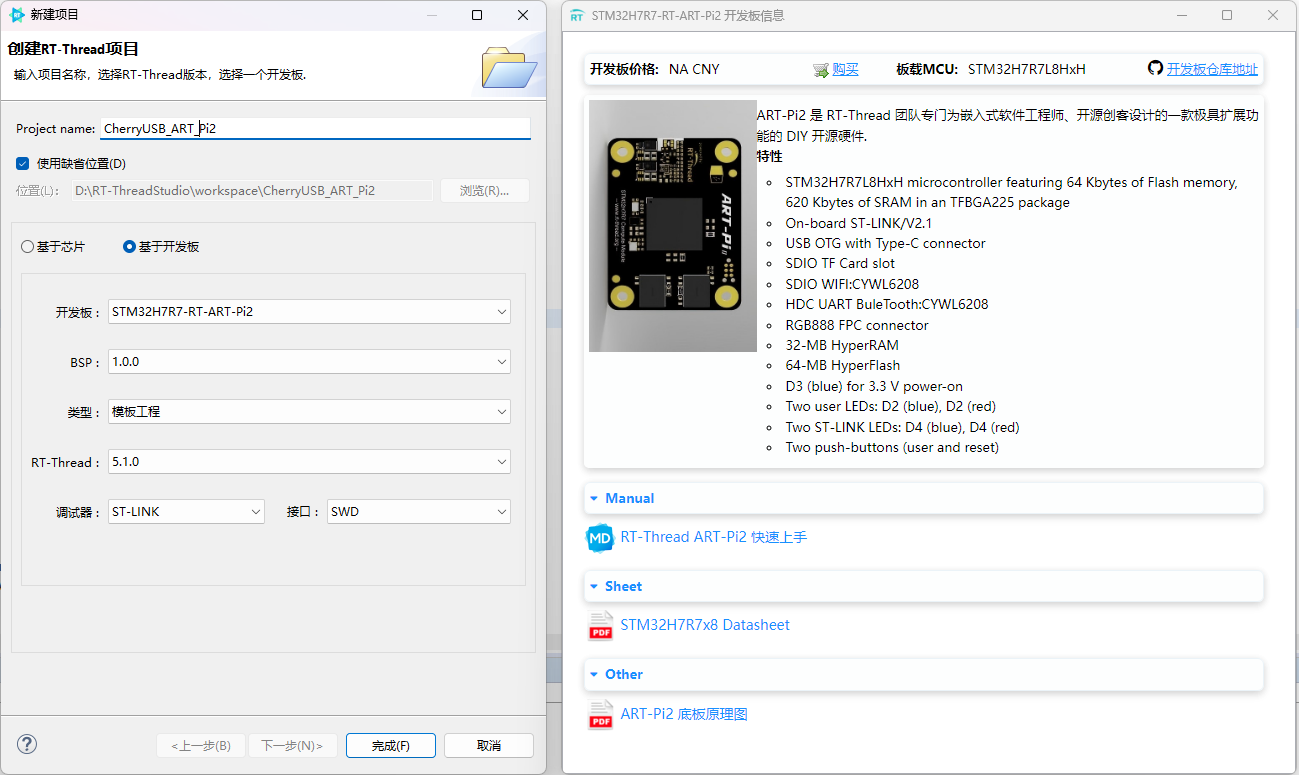Screen dimensions: 1299x775
Task: Click the MD file icon for quick start
Action: pyautogui.click(x=600, y=538)
